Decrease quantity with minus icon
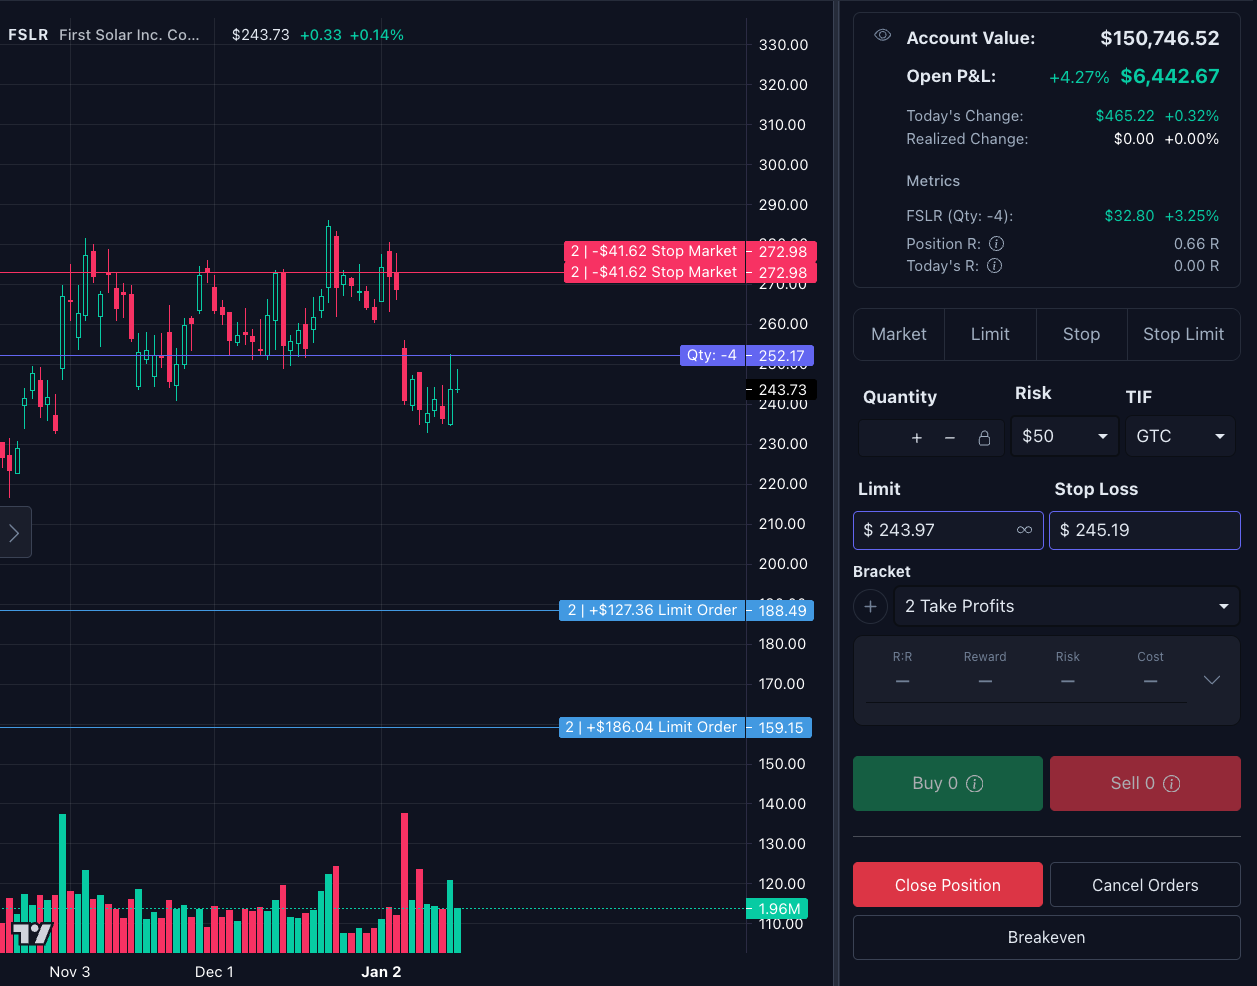Viewport: 1257px width, 986px height. (950, 438)
